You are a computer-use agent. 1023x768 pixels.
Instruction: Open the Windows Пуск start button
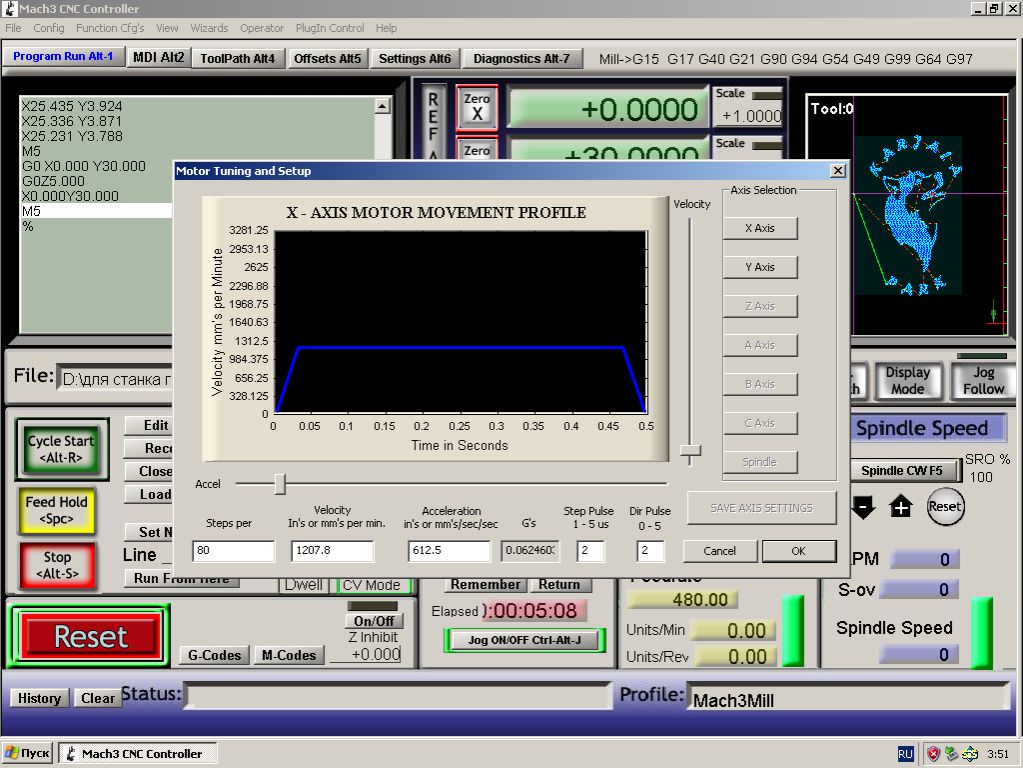pyautogui.click(x=27, y=753)
